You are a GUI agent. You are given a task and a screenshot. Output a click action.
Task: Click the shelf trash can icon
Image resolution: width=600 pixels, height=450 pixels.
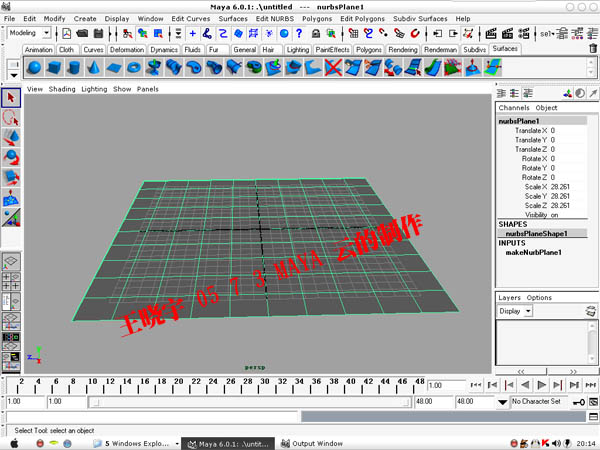coord(593,49)
